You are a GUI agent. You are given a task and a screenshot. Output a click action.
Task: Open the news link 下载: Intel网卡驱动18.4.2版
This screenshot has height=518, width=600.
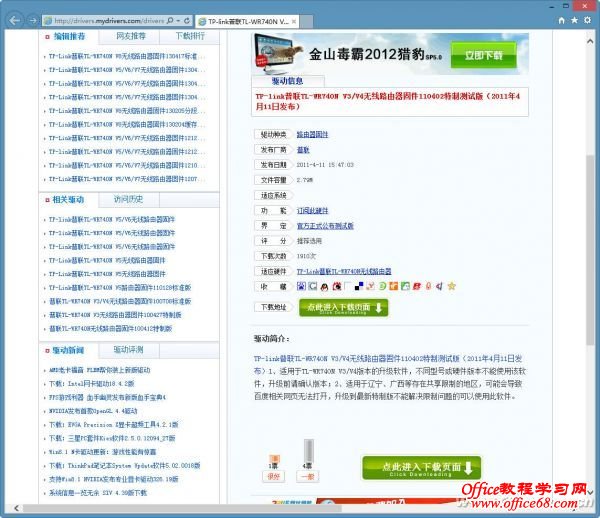click(x=91, y=384)
